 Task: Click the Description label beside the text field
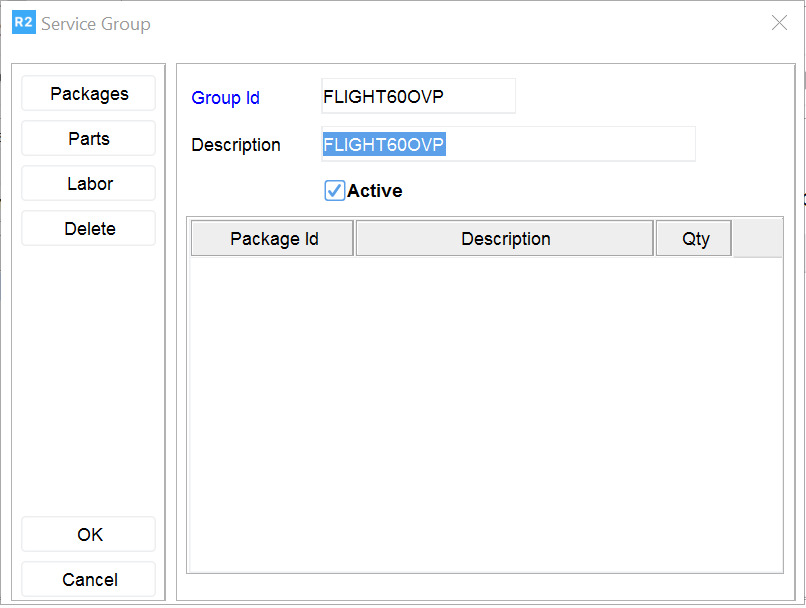(236, 145)
